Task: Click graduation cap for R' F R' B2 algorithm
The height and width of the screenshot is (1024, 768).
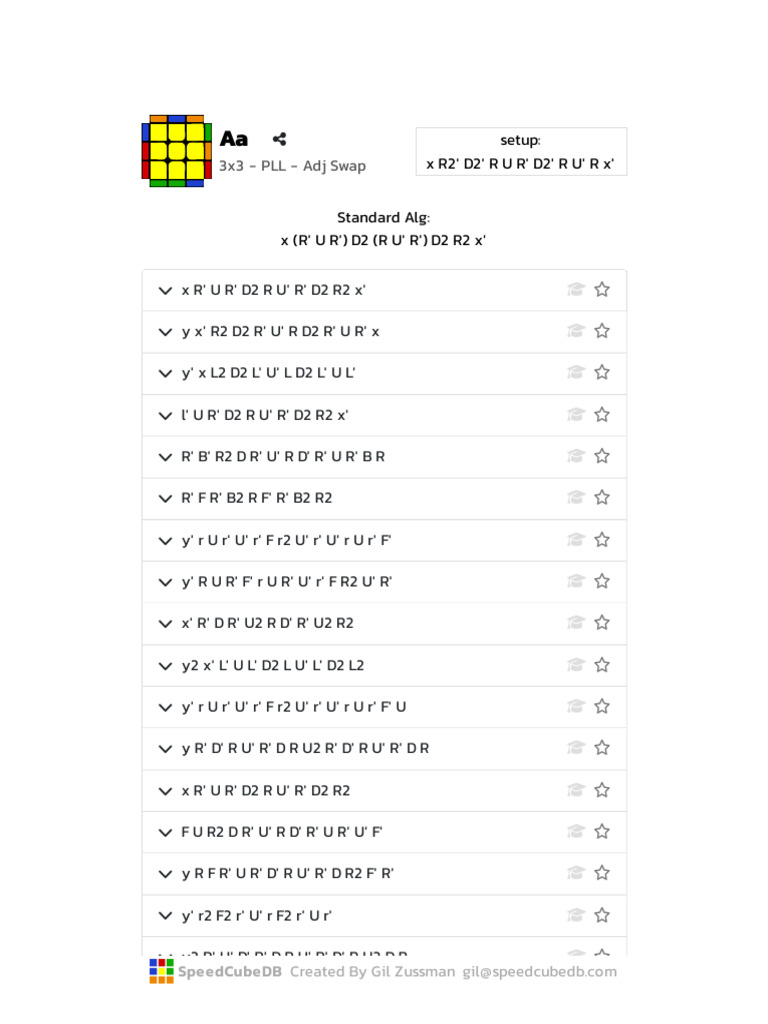Action: pyautogui.click(x=575, y=498)
